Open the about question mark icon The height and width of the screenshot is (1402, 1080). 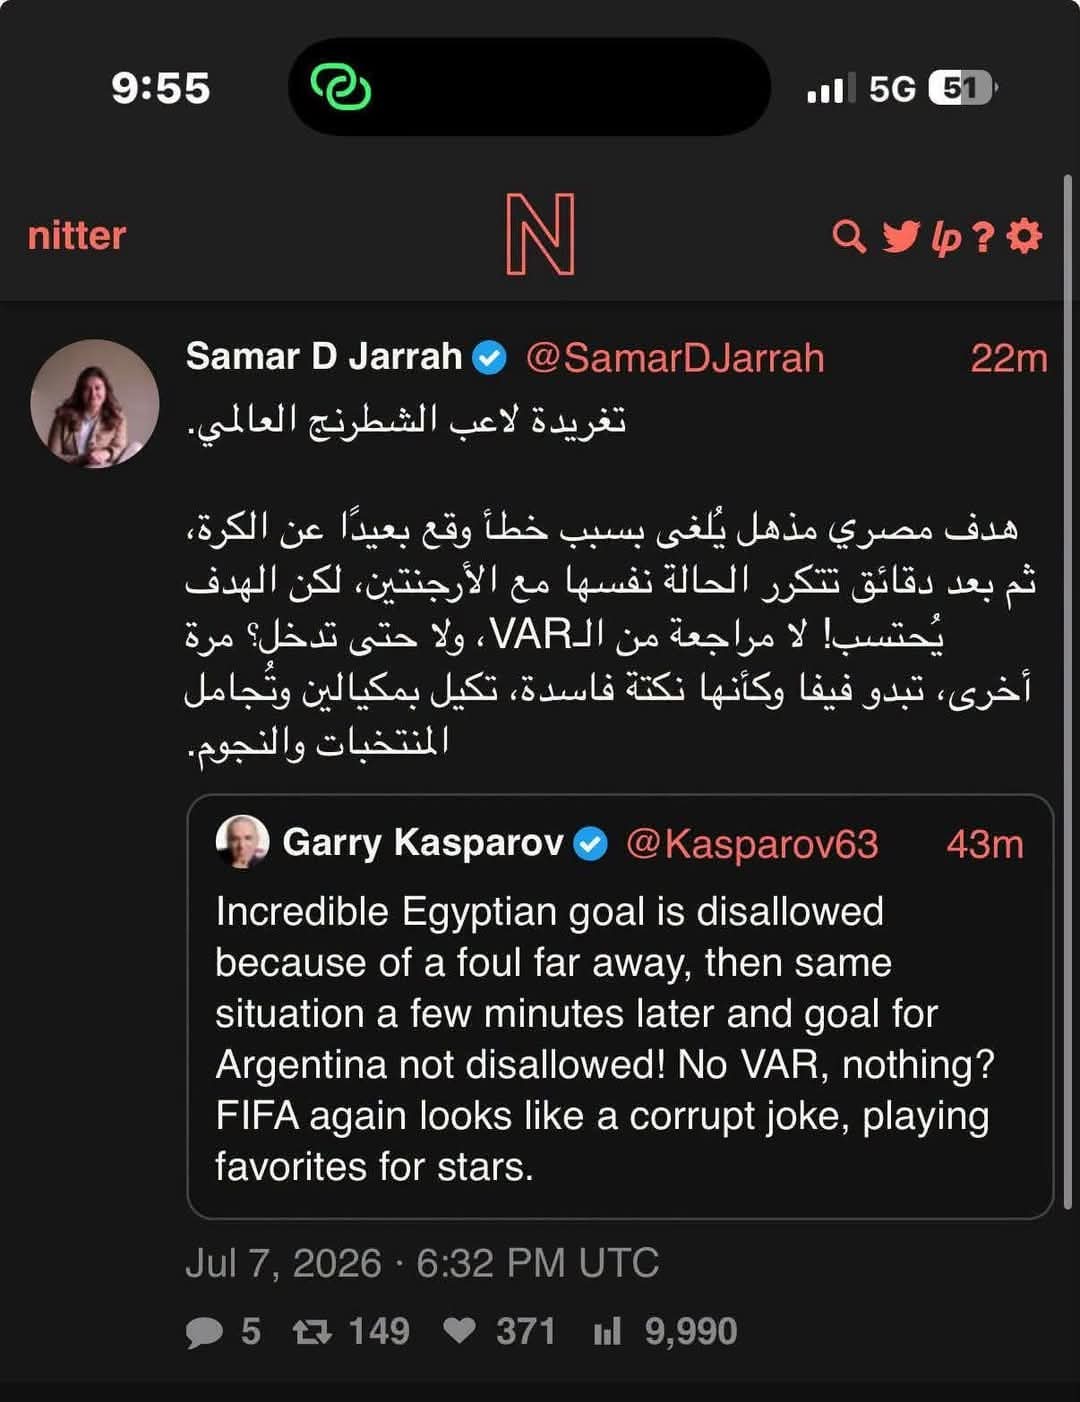click(984, 237)
